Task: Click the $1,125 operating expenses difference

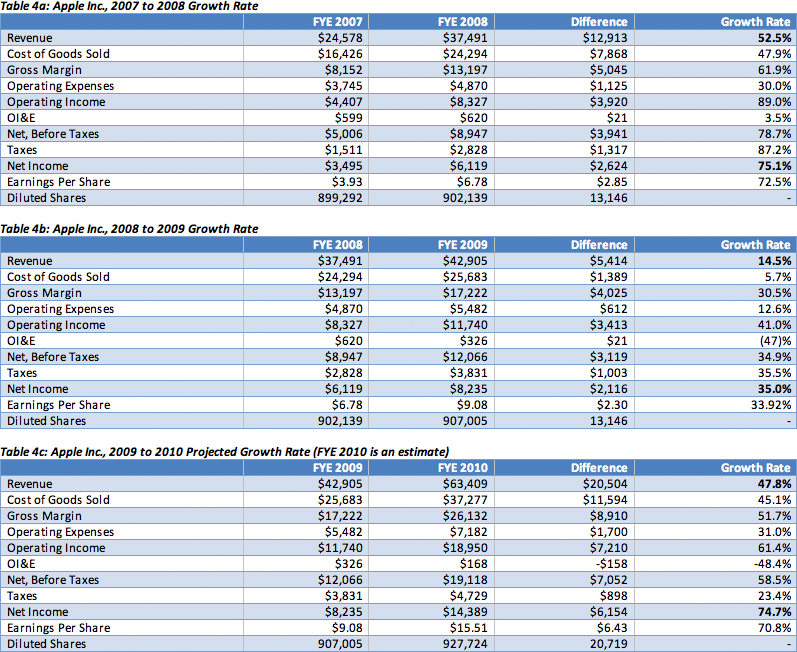Action: point(608,86)
